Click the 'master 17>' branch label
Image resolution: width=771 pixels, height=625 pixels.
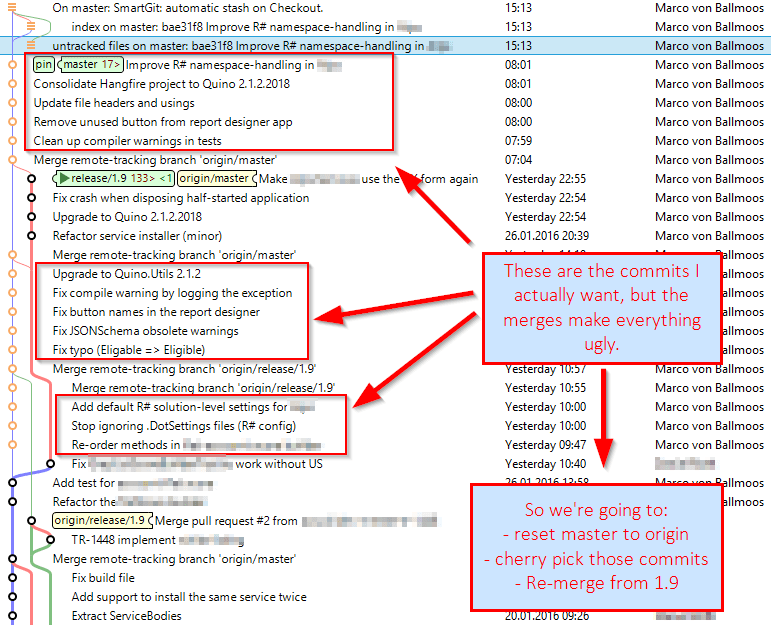91,64
